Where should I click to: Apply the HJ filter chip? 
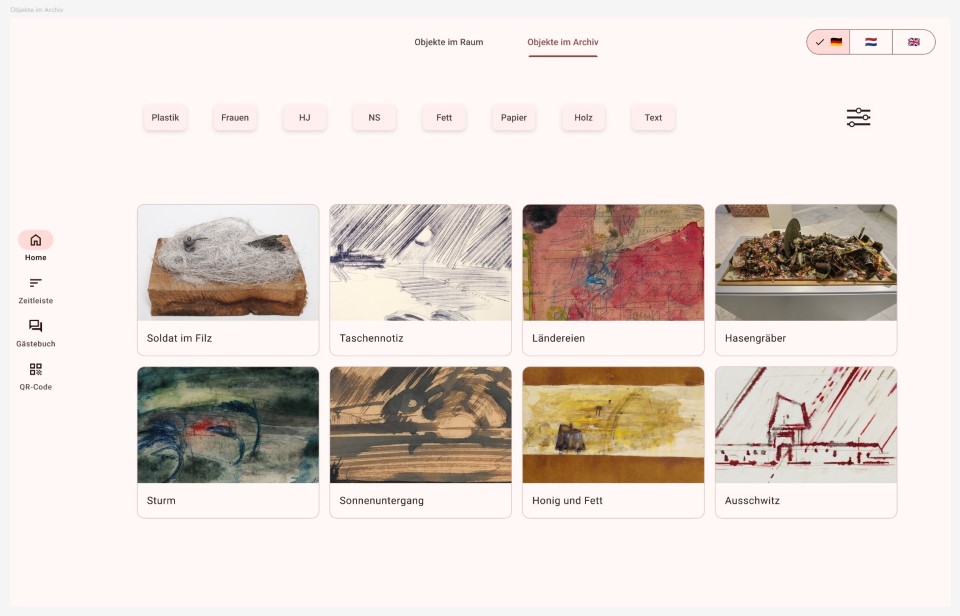click(305, 118)
